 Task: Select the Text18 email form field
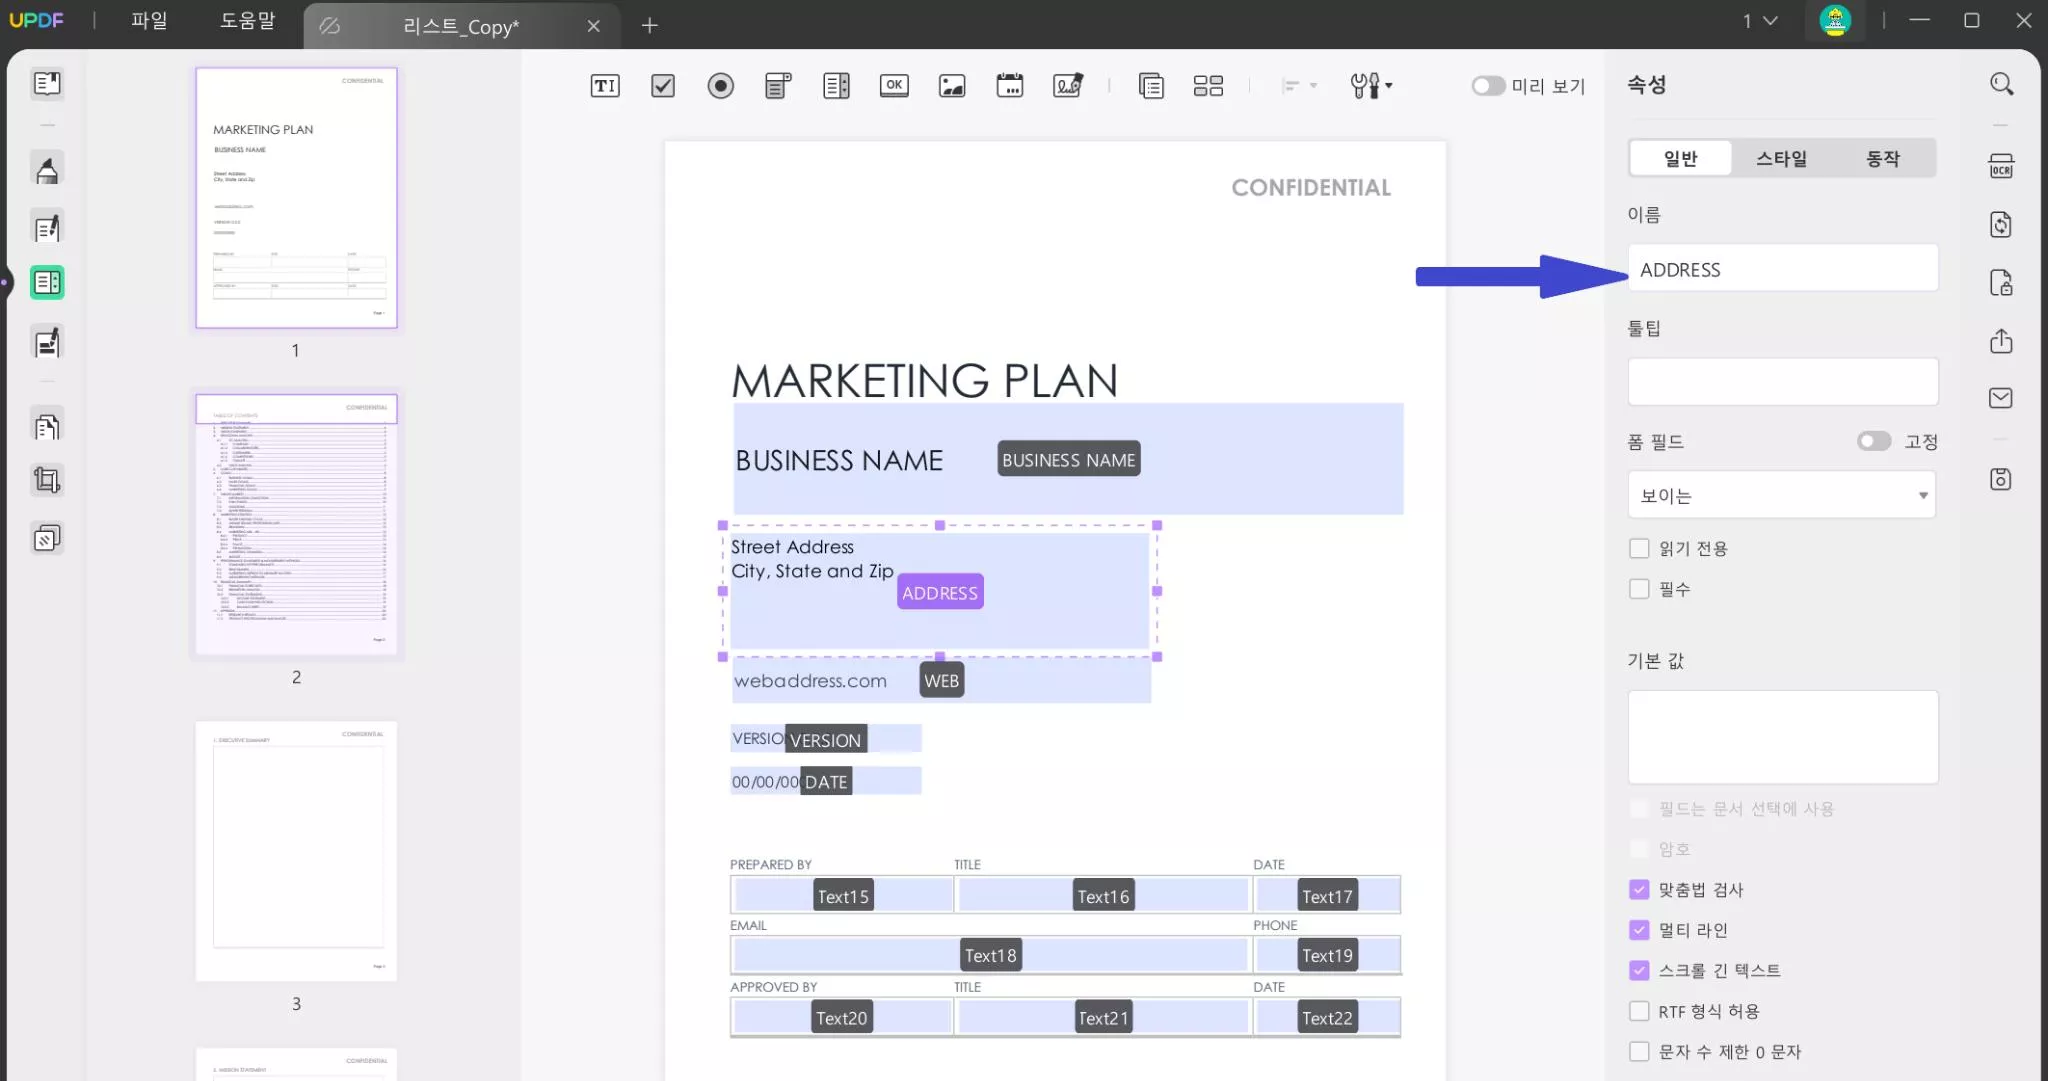coord(990,955)
